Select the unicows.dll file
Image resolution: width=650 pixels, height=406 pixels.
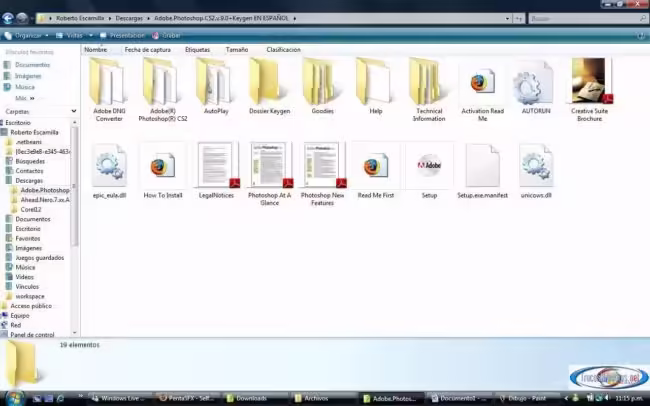coord(536,171)
